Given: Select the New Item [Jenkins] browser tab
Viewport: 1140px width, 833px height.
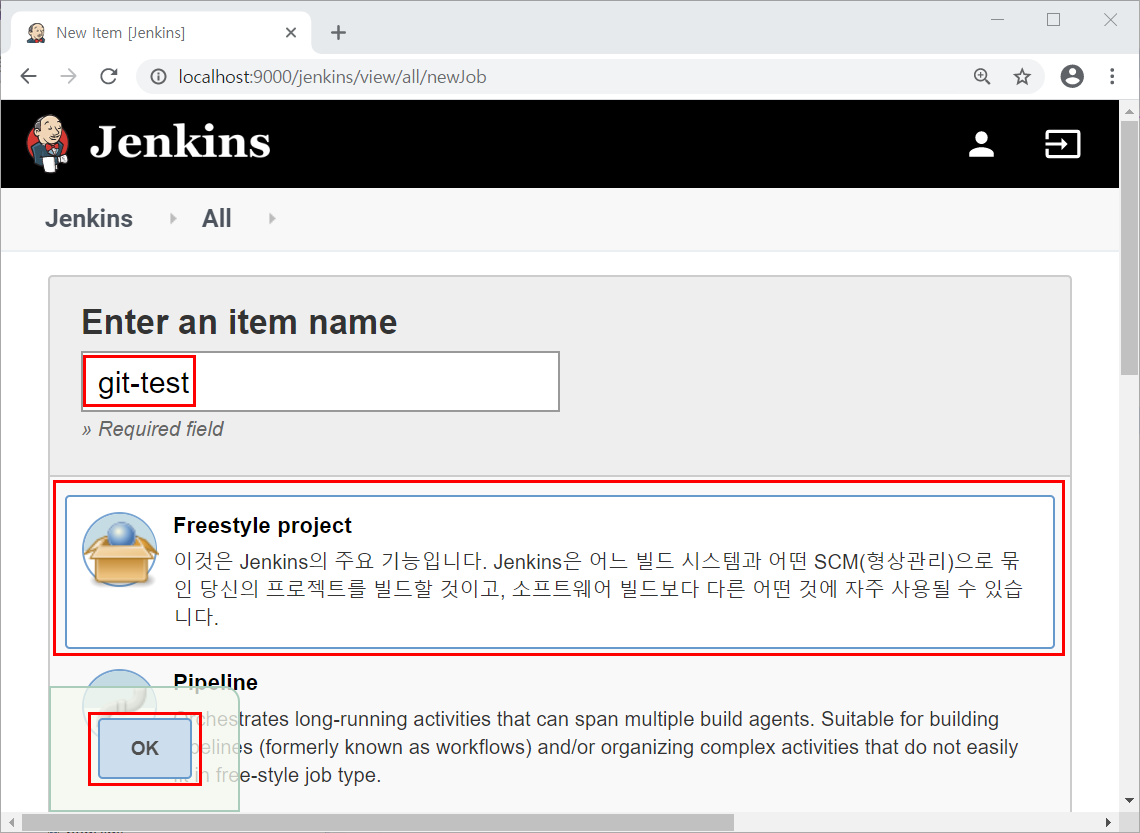Looking at the screenshot, I should tap(161, 33).
